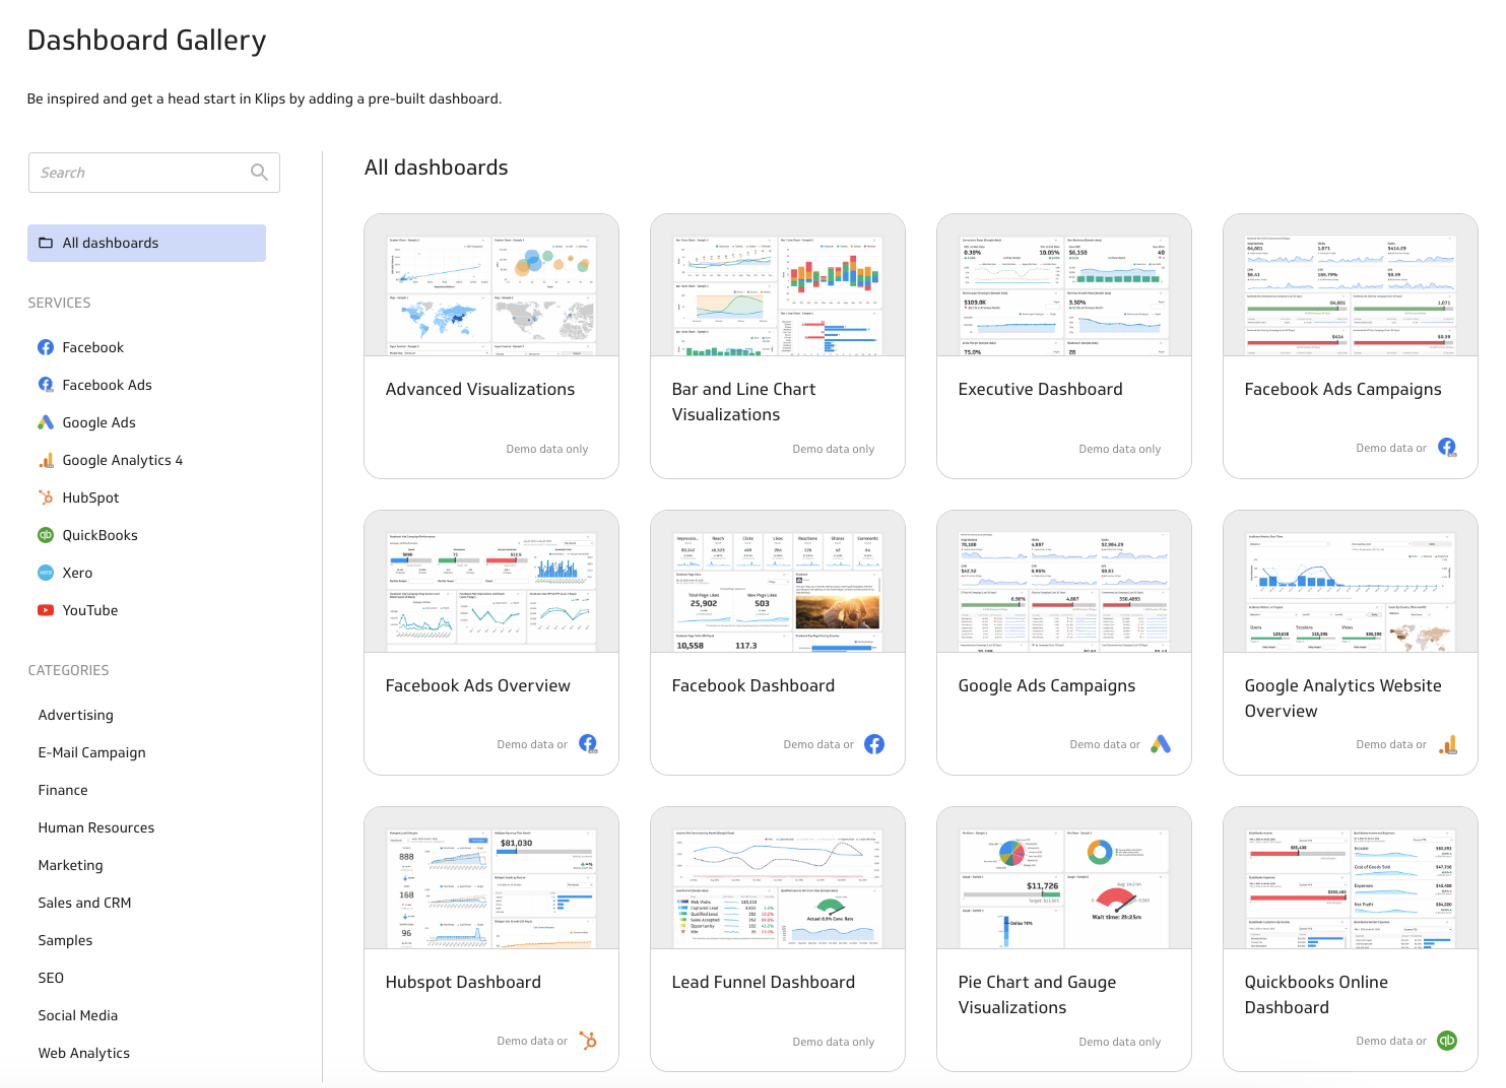
Task: Click the Facebook icon on Facebook Ads Campaigns card
Action: click(1447, 447)
